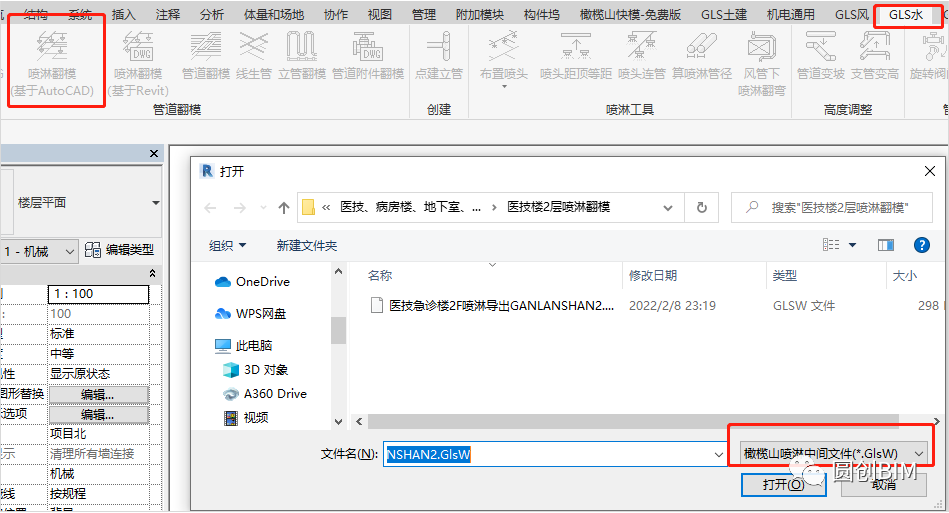Sort files by 名称 column header
This screenshot has height=513, width=949.
click(380, 276)
